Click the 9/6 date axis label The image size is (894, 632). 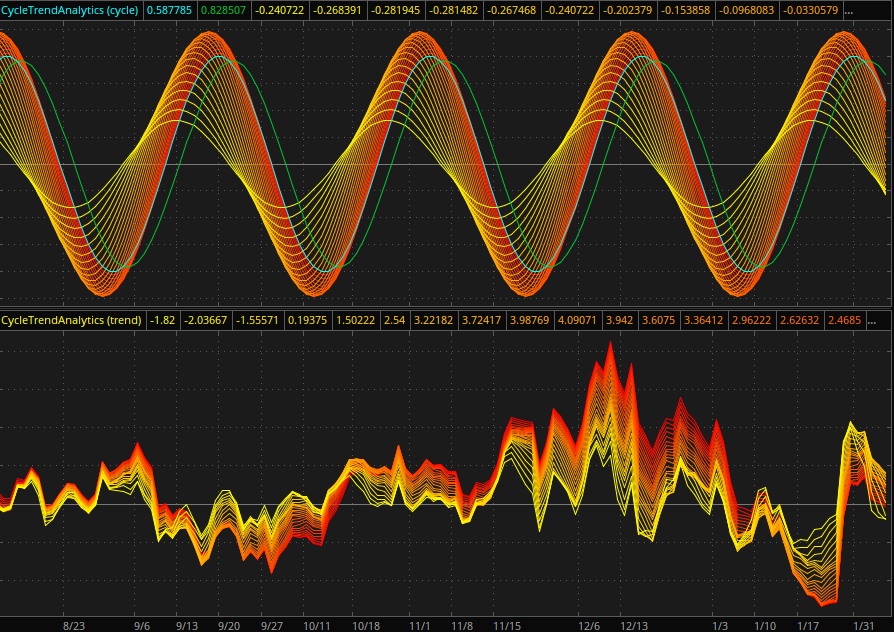point(142,625)
